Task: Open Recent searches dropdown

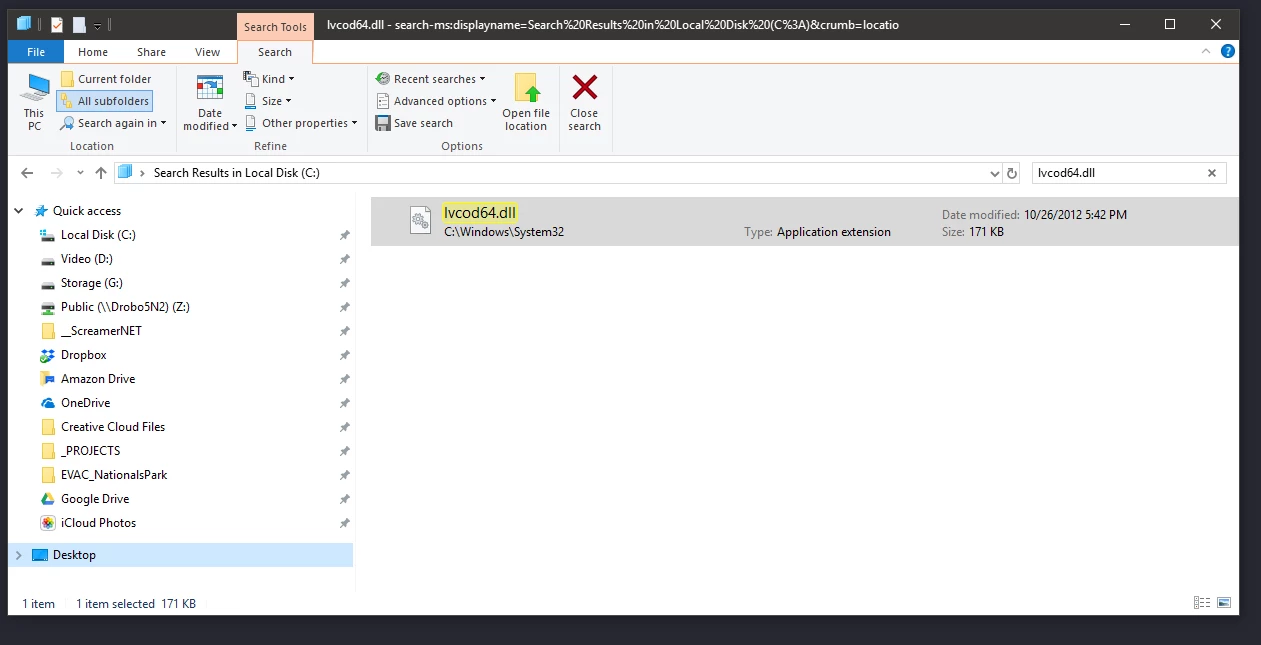Action: pyautogui.click(x=430, y=79)
